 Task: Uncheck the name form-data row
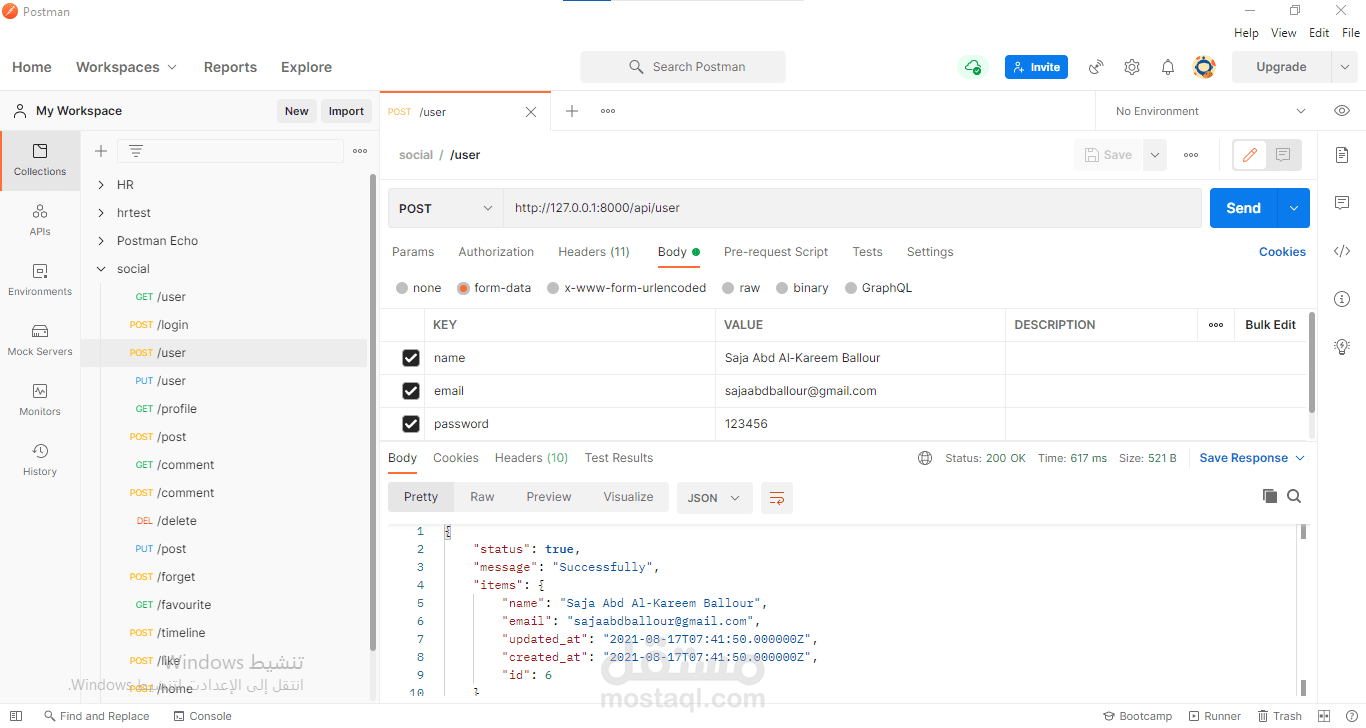pyautogui.click(x=410, y=358)
